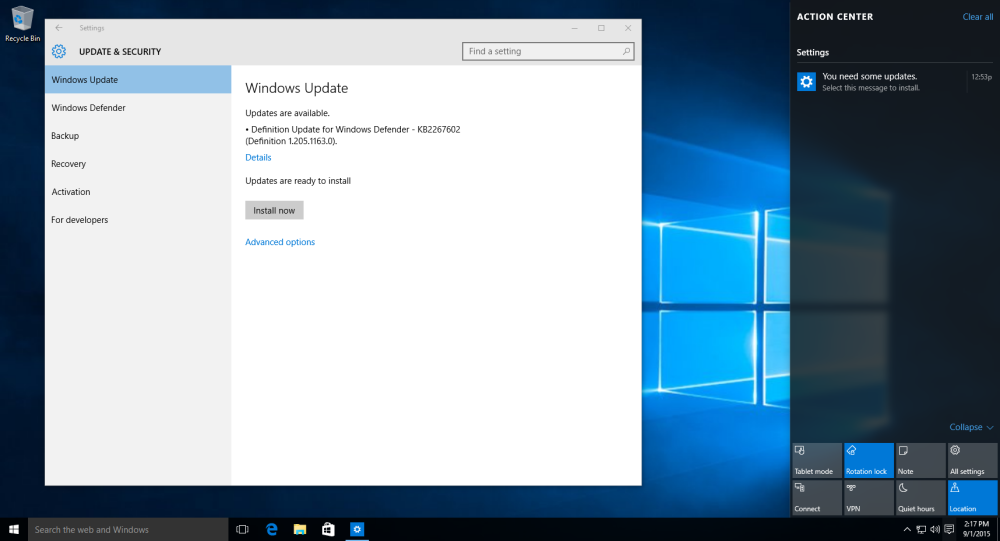1000x541 pixels.
Task: Open the Note quick action
Action: point(920,461)
